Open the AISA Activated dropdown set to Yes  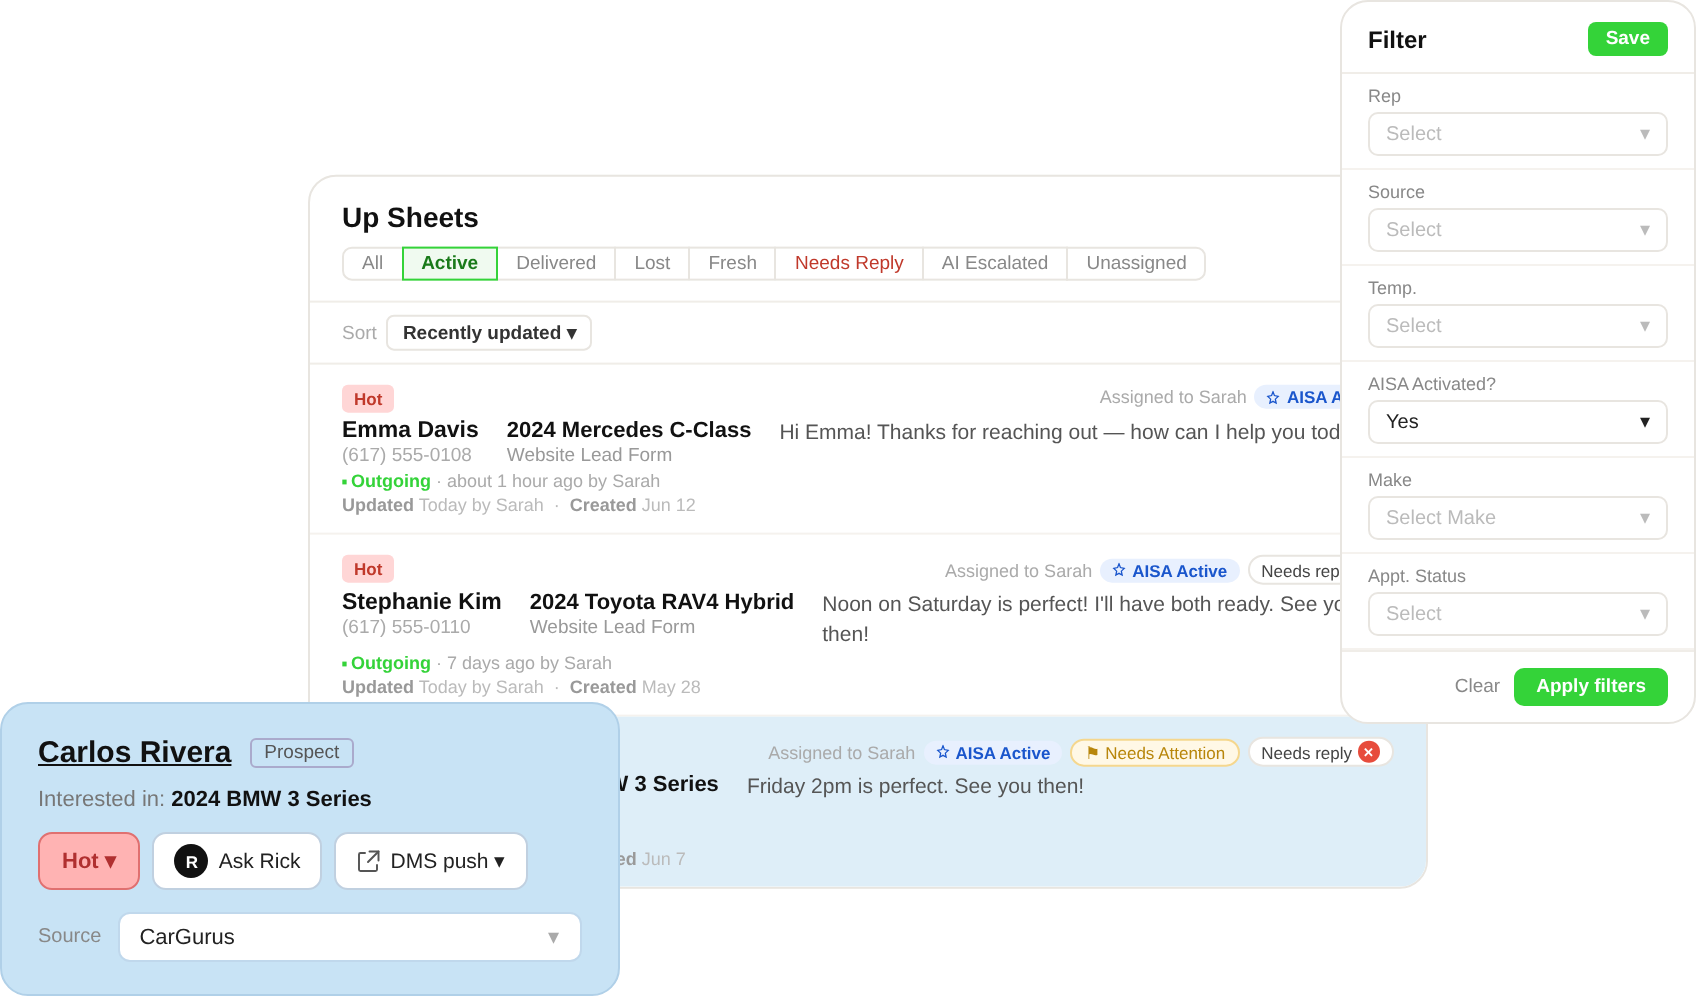[x=1517, y=422]
